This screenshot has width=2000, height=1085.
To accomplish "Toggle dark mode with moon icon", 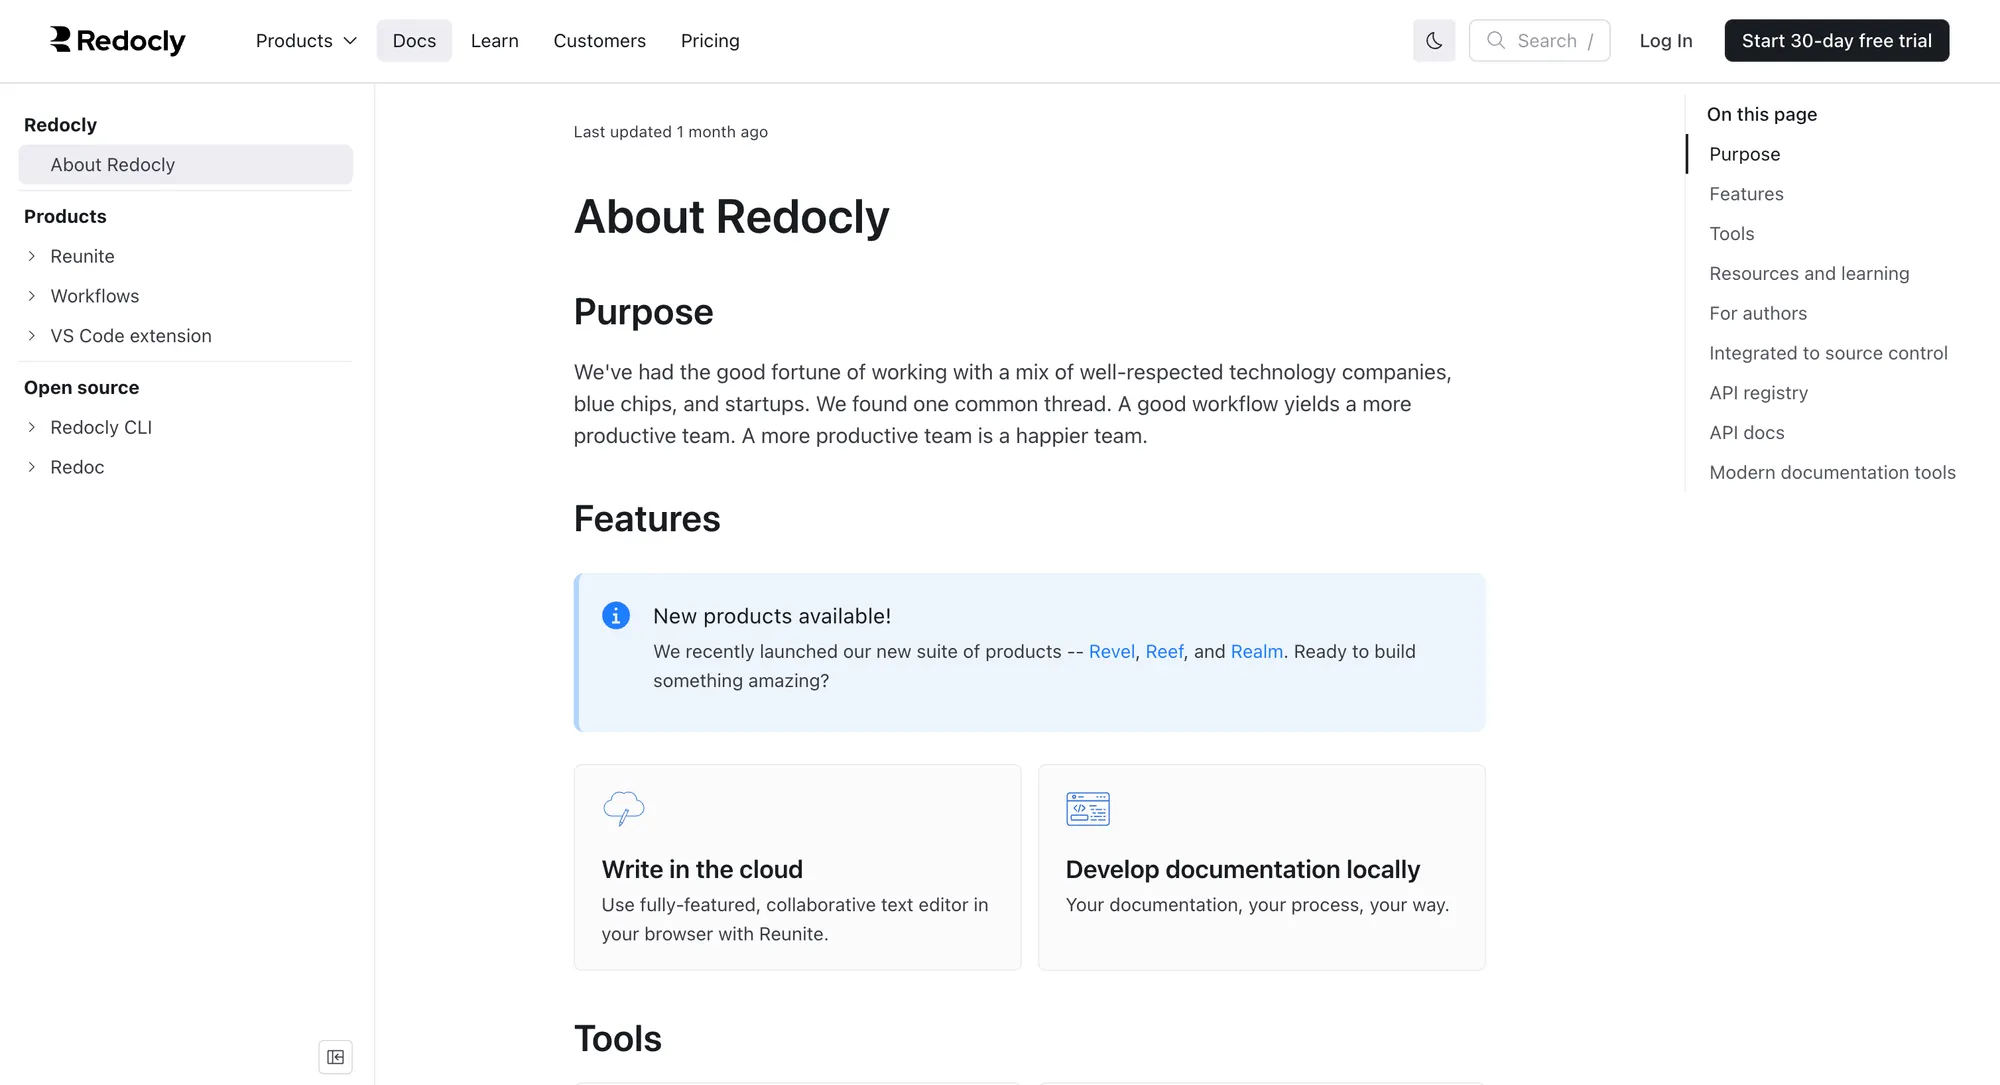I will (x=1434, y=41).
